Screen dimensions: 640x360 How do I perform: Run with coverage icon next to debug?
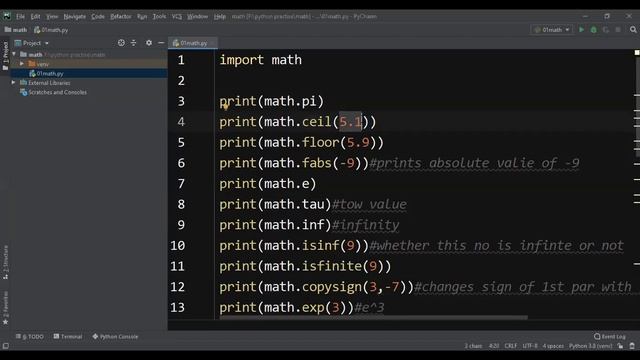tap(606, 30)
